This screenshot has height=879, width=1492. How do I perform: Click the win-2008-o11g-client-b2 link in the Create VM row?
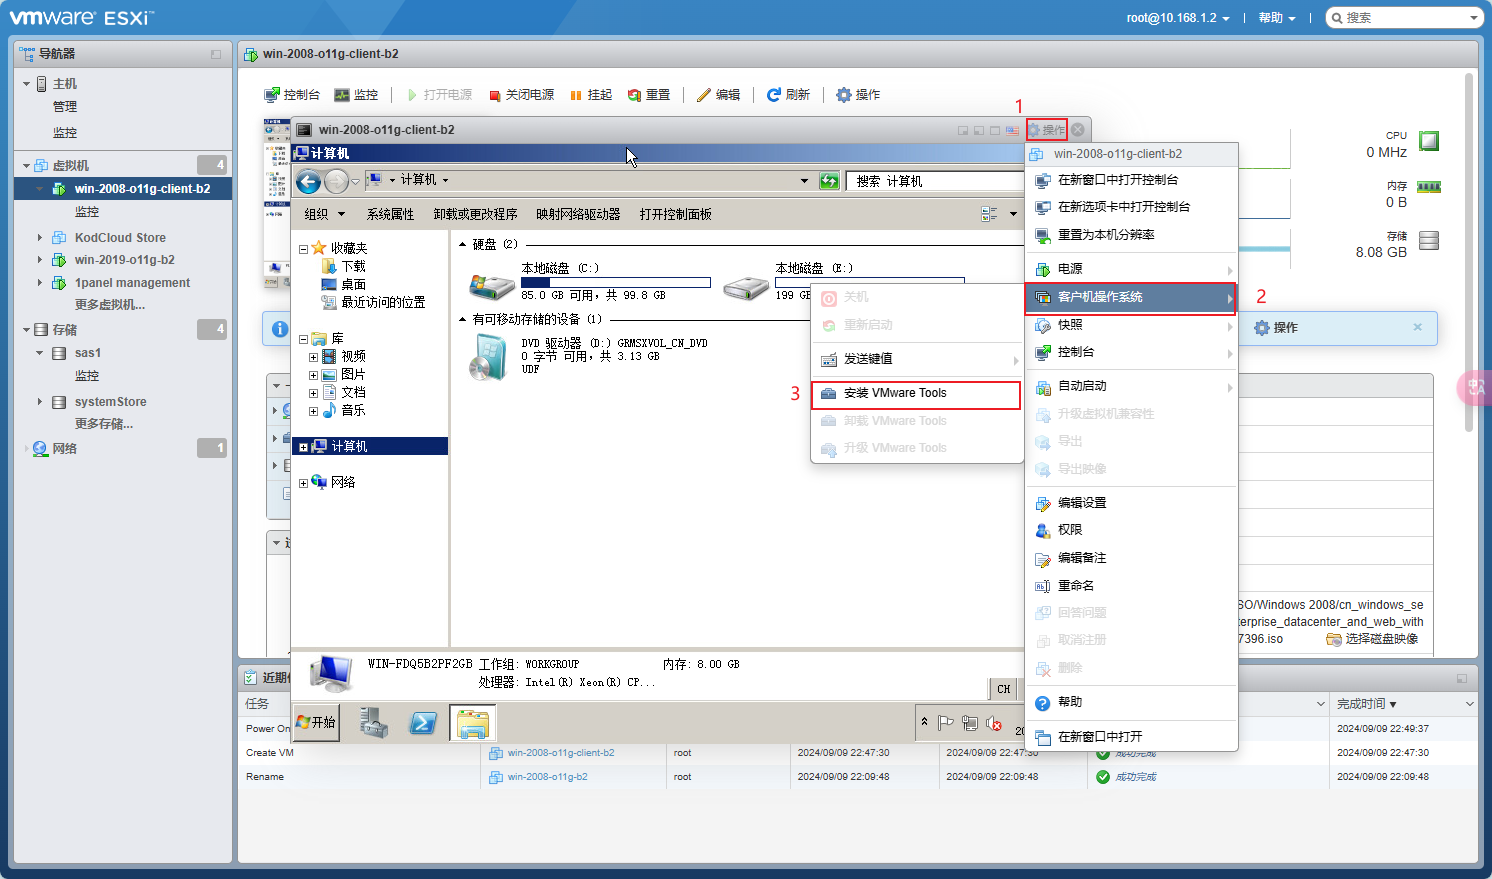pos(560,753)
